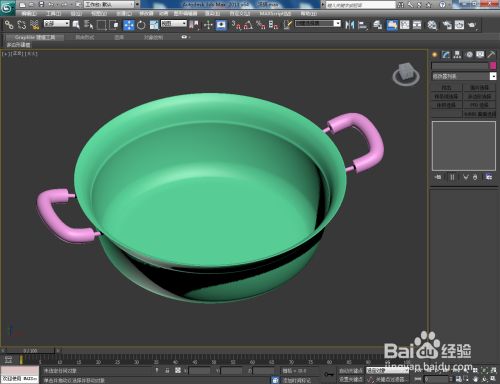The image size is (500, 384).
Task: Click the ViewCube in the viewport
Action: coord(406,74)
